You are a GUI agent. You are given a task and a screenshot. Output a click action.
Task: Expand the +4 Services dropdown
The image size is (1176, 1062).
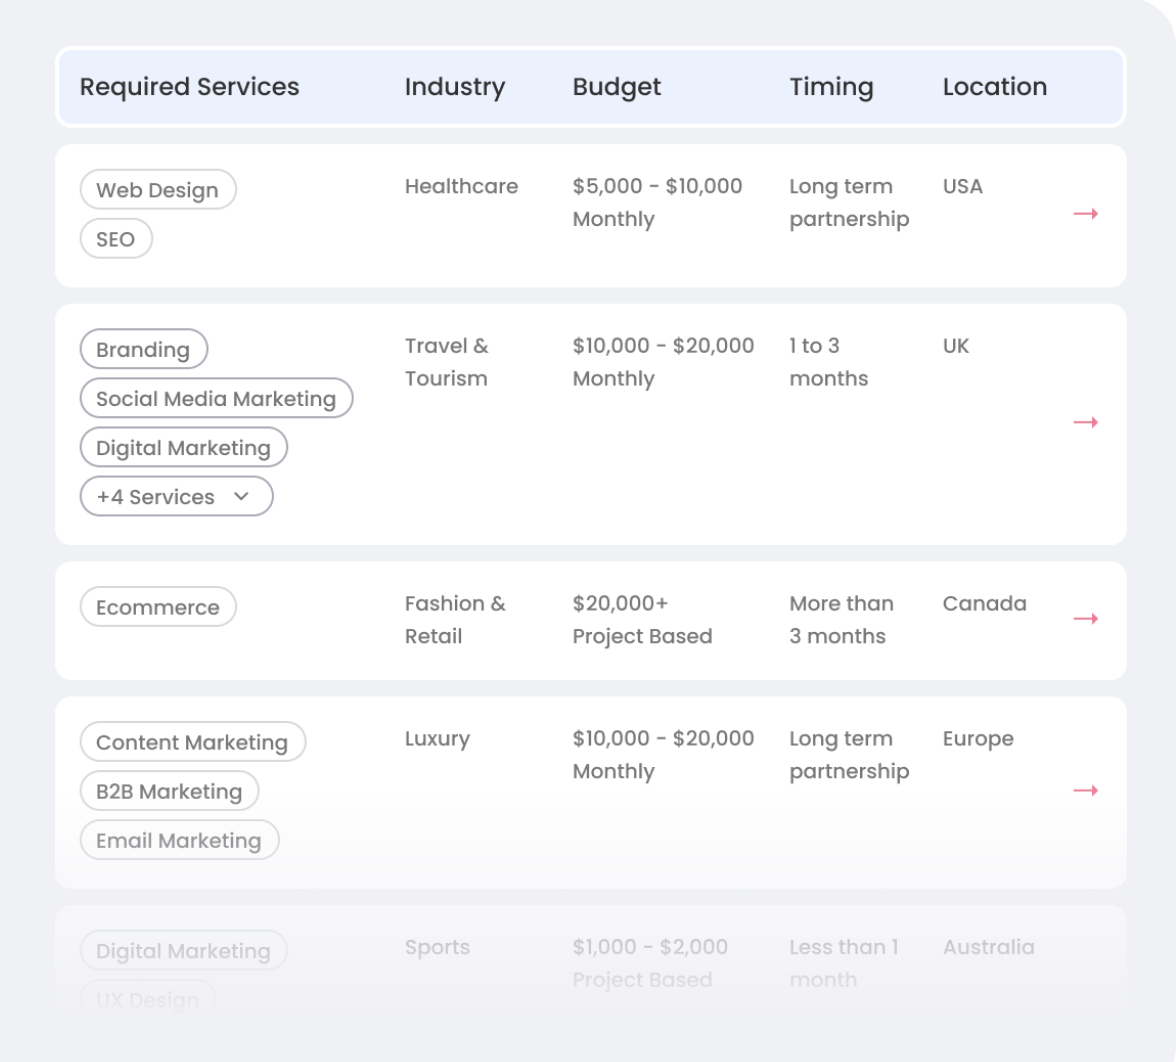[176, 497]
